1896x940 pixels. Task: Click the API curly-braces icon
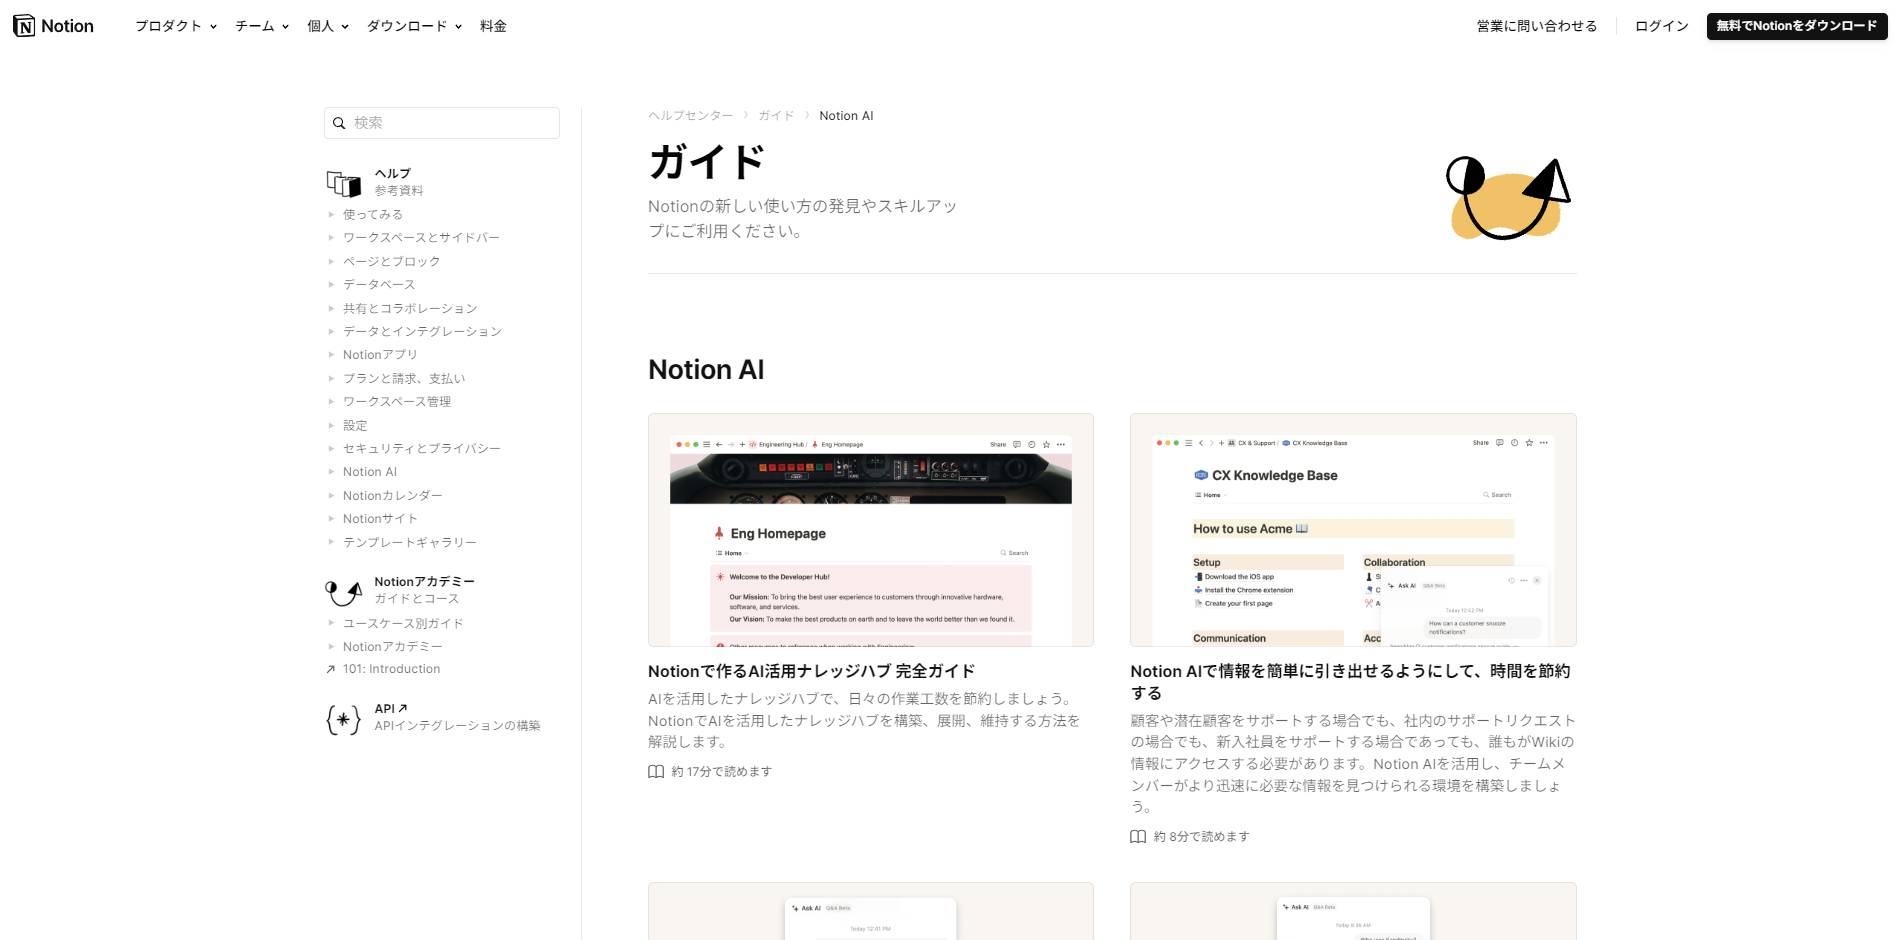343,718
